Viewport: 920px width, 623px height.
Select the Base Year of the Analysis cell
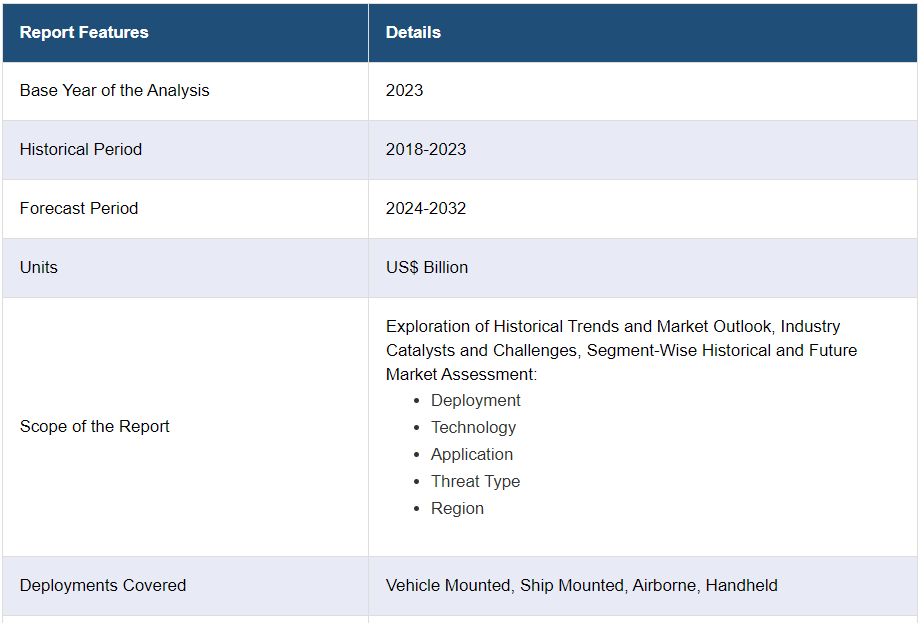pyautogui.click(x=115, y=90)
